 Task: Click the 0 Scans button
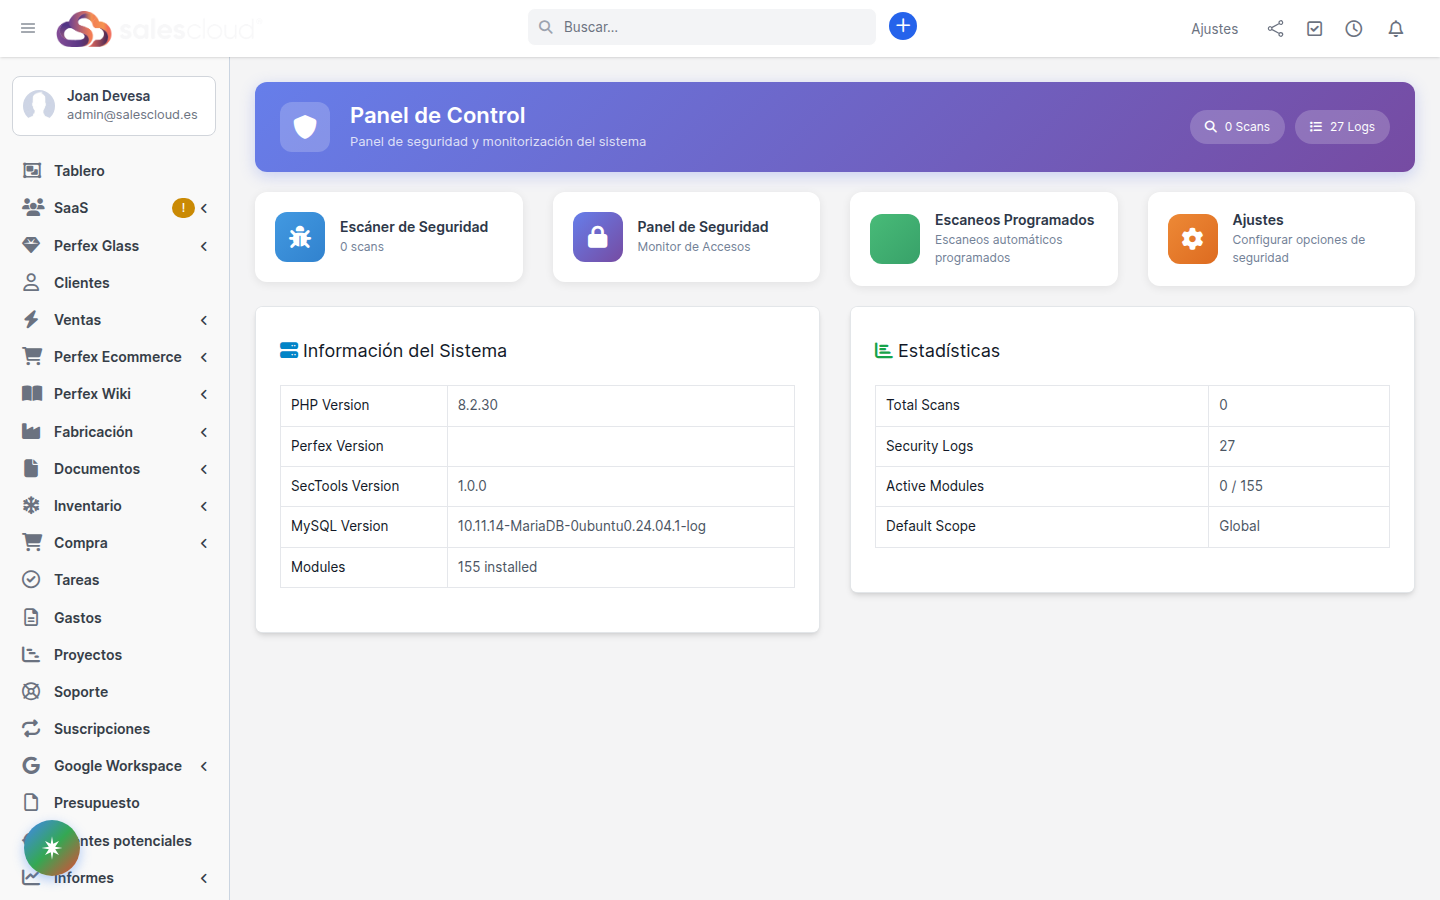pyautogui.click(x=1237, y=127)
